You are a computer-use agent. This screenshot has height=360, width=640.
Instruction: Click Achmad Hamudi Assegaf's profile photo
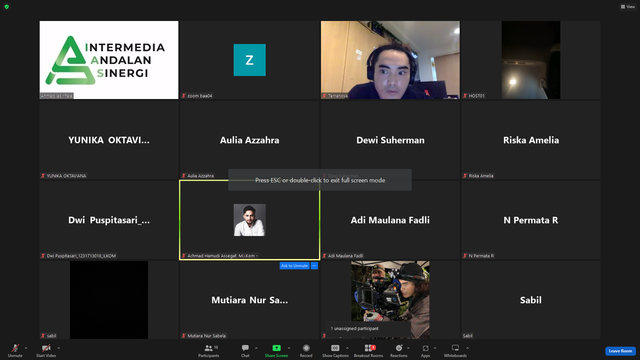(x=249, y=220)
